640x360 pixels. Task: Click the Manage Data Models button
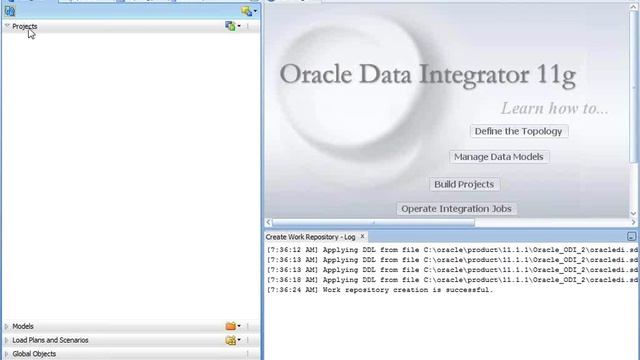point(499,157)
